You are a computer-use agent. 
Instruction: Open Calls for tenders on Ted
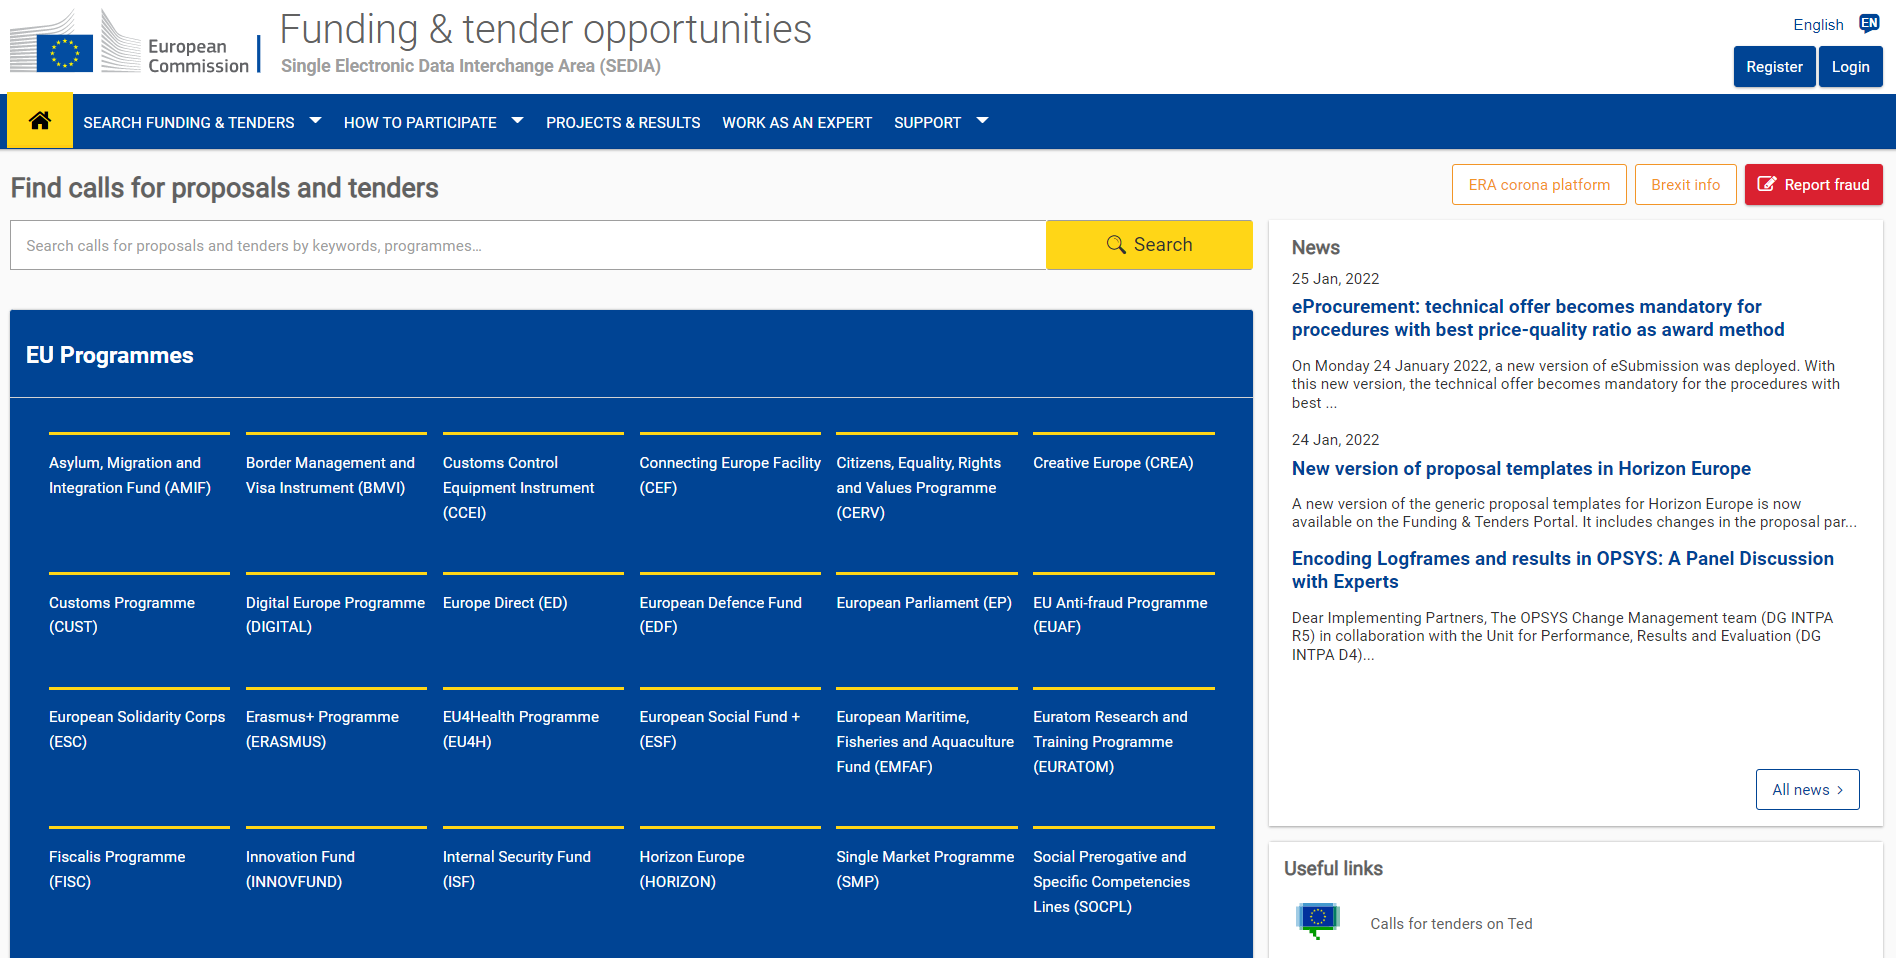coord(1451,924)
